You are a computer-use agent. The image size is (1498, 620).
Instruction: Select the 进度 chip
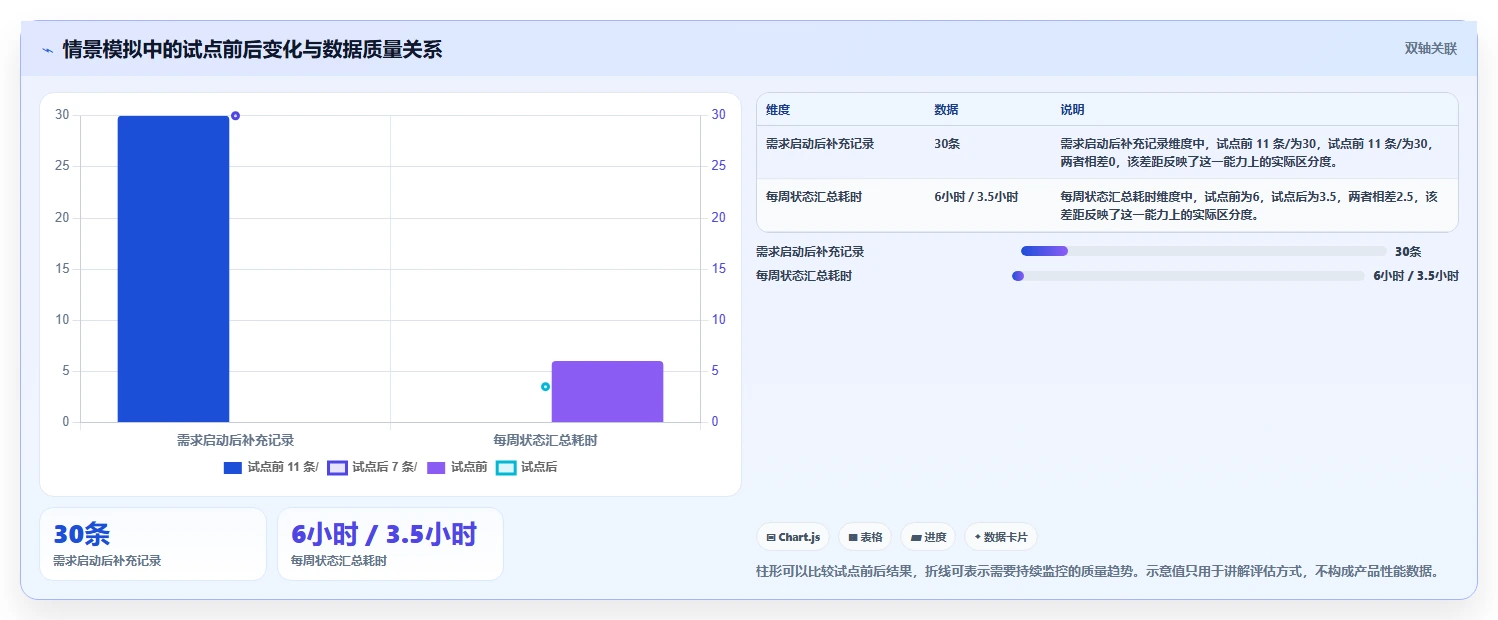928,537
